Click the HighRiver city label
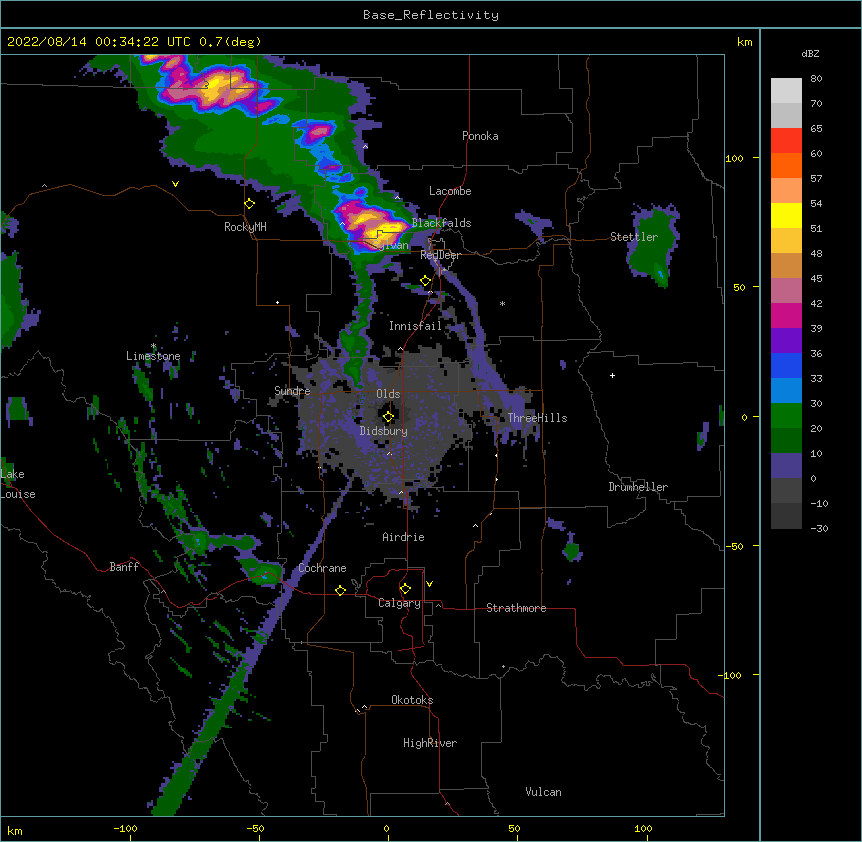This screenshot has height=842, width=862. (430, 743)
